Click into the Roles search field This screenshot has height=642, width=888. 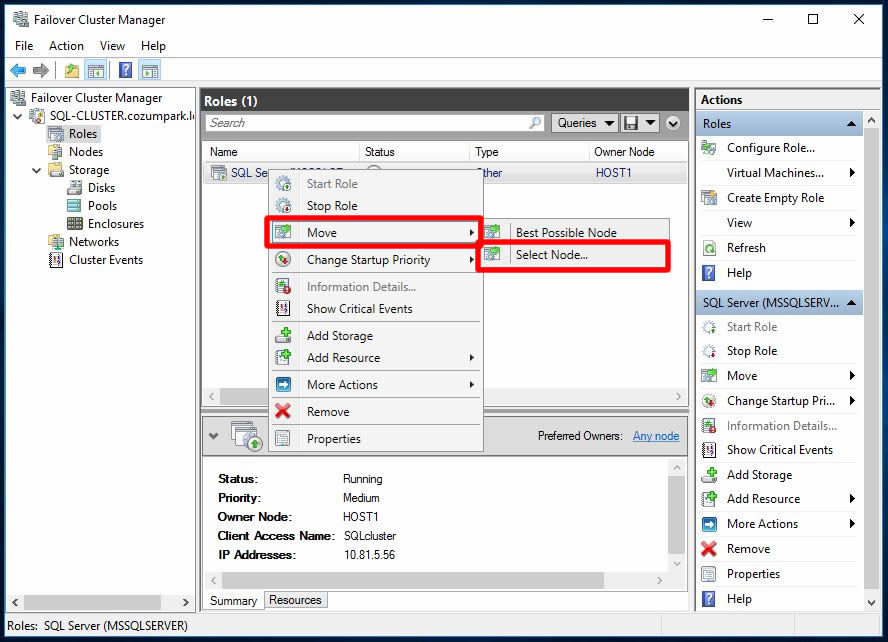click(x=365, y=123)
